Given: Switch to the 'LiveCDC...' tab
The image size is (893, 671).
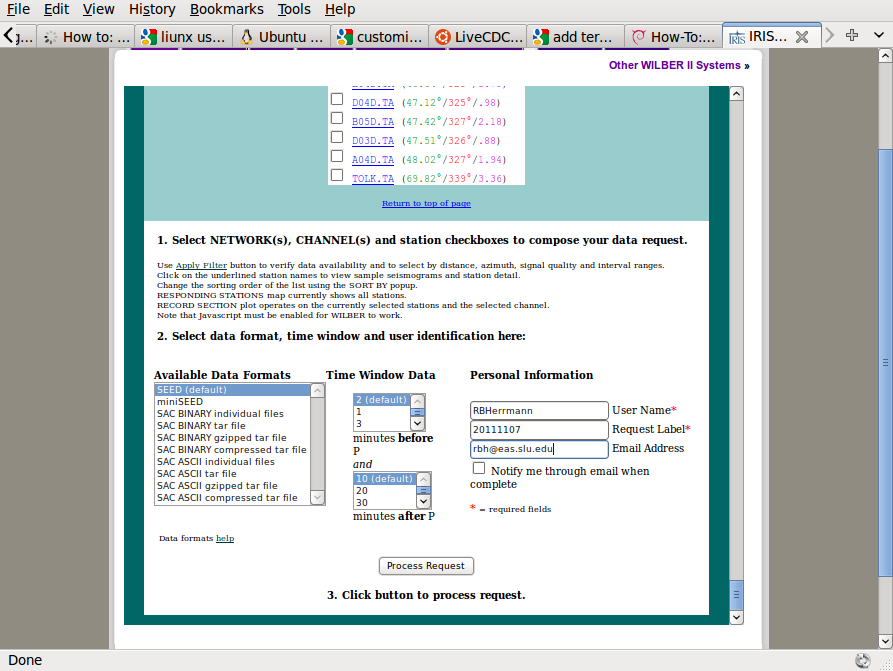Looking at the screenshot, I should click(x=478, y=37).
